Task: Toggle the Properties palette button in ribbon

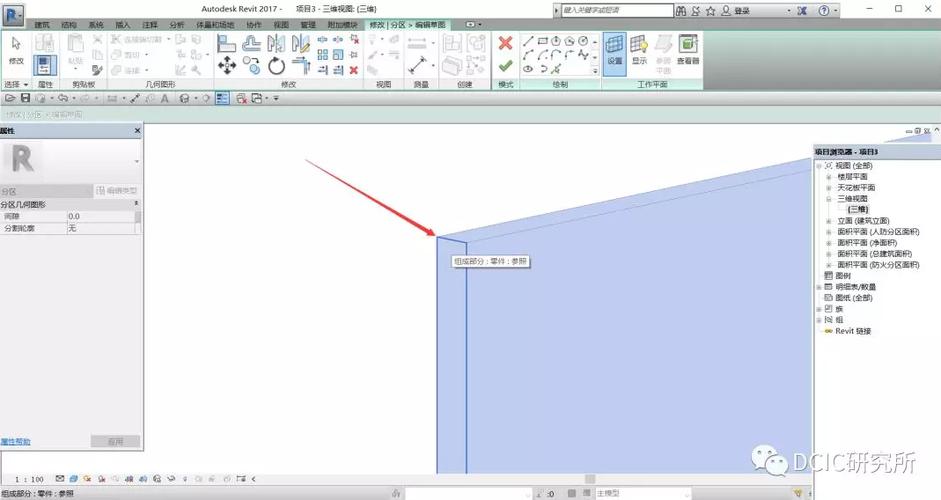Action: 45,65
